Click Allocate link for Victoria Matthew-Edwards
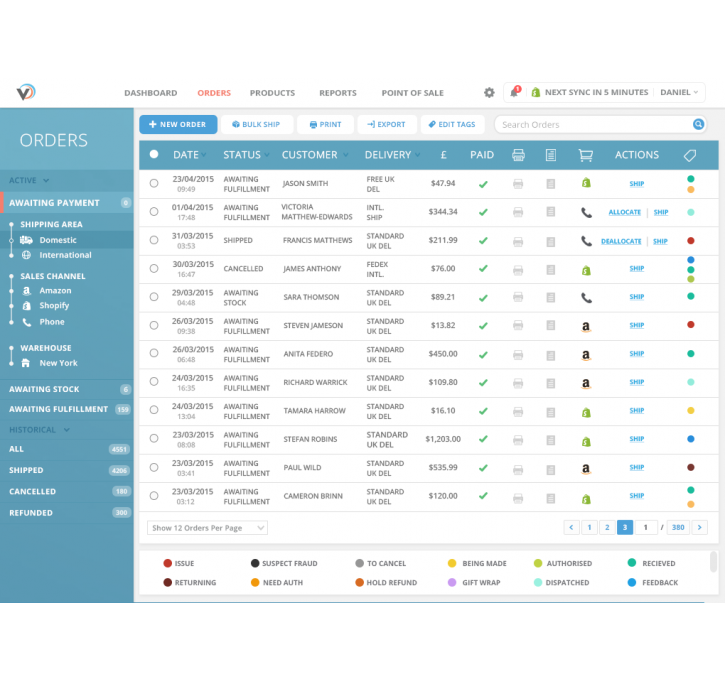 click(x=624, y=212)
